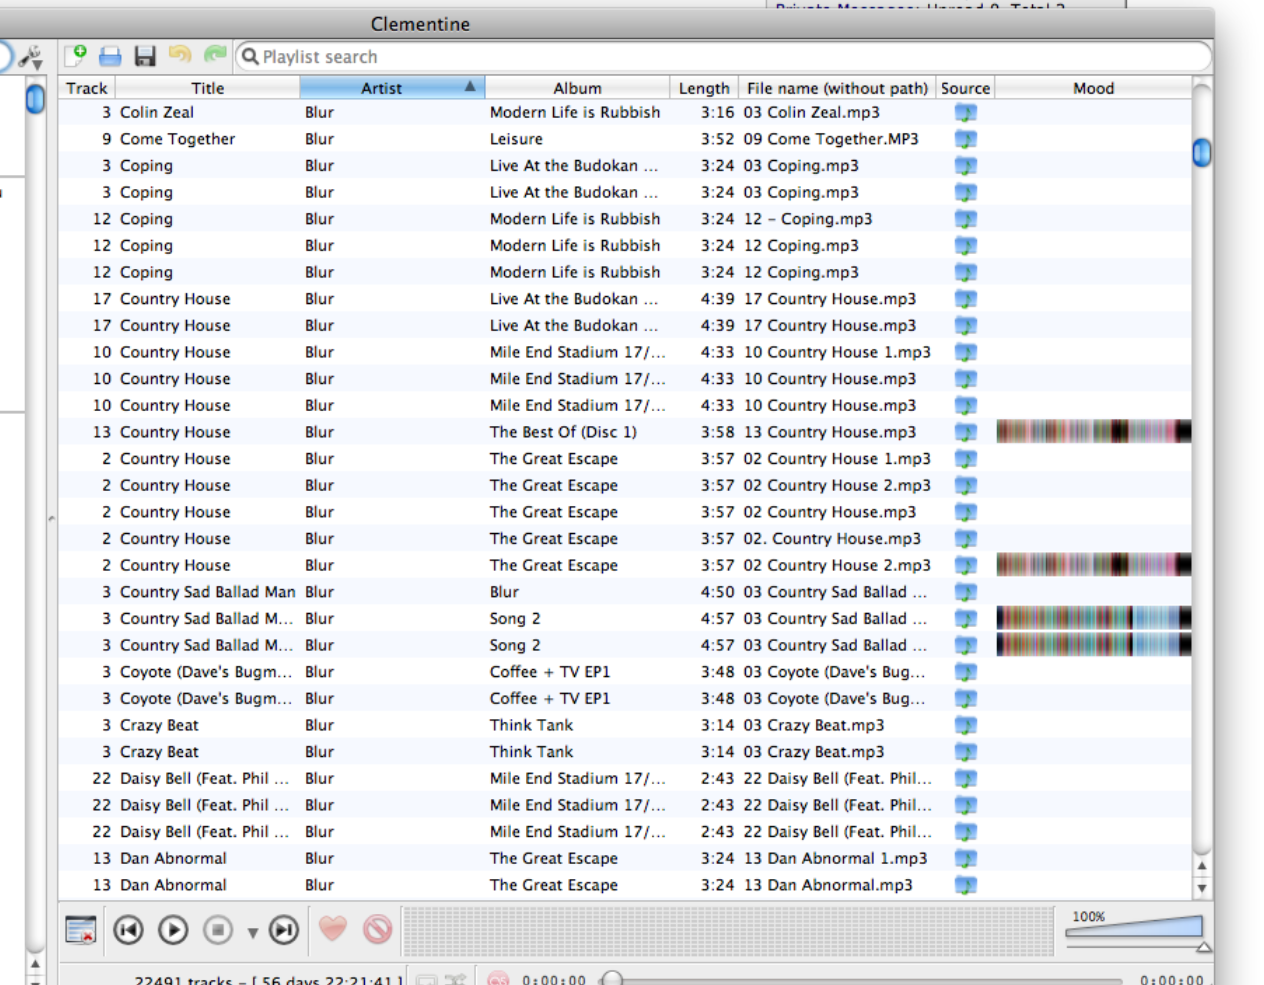Select file name 09 Come Together.MP3
This screenshot has width=1264, height=985.
point(831,139)
